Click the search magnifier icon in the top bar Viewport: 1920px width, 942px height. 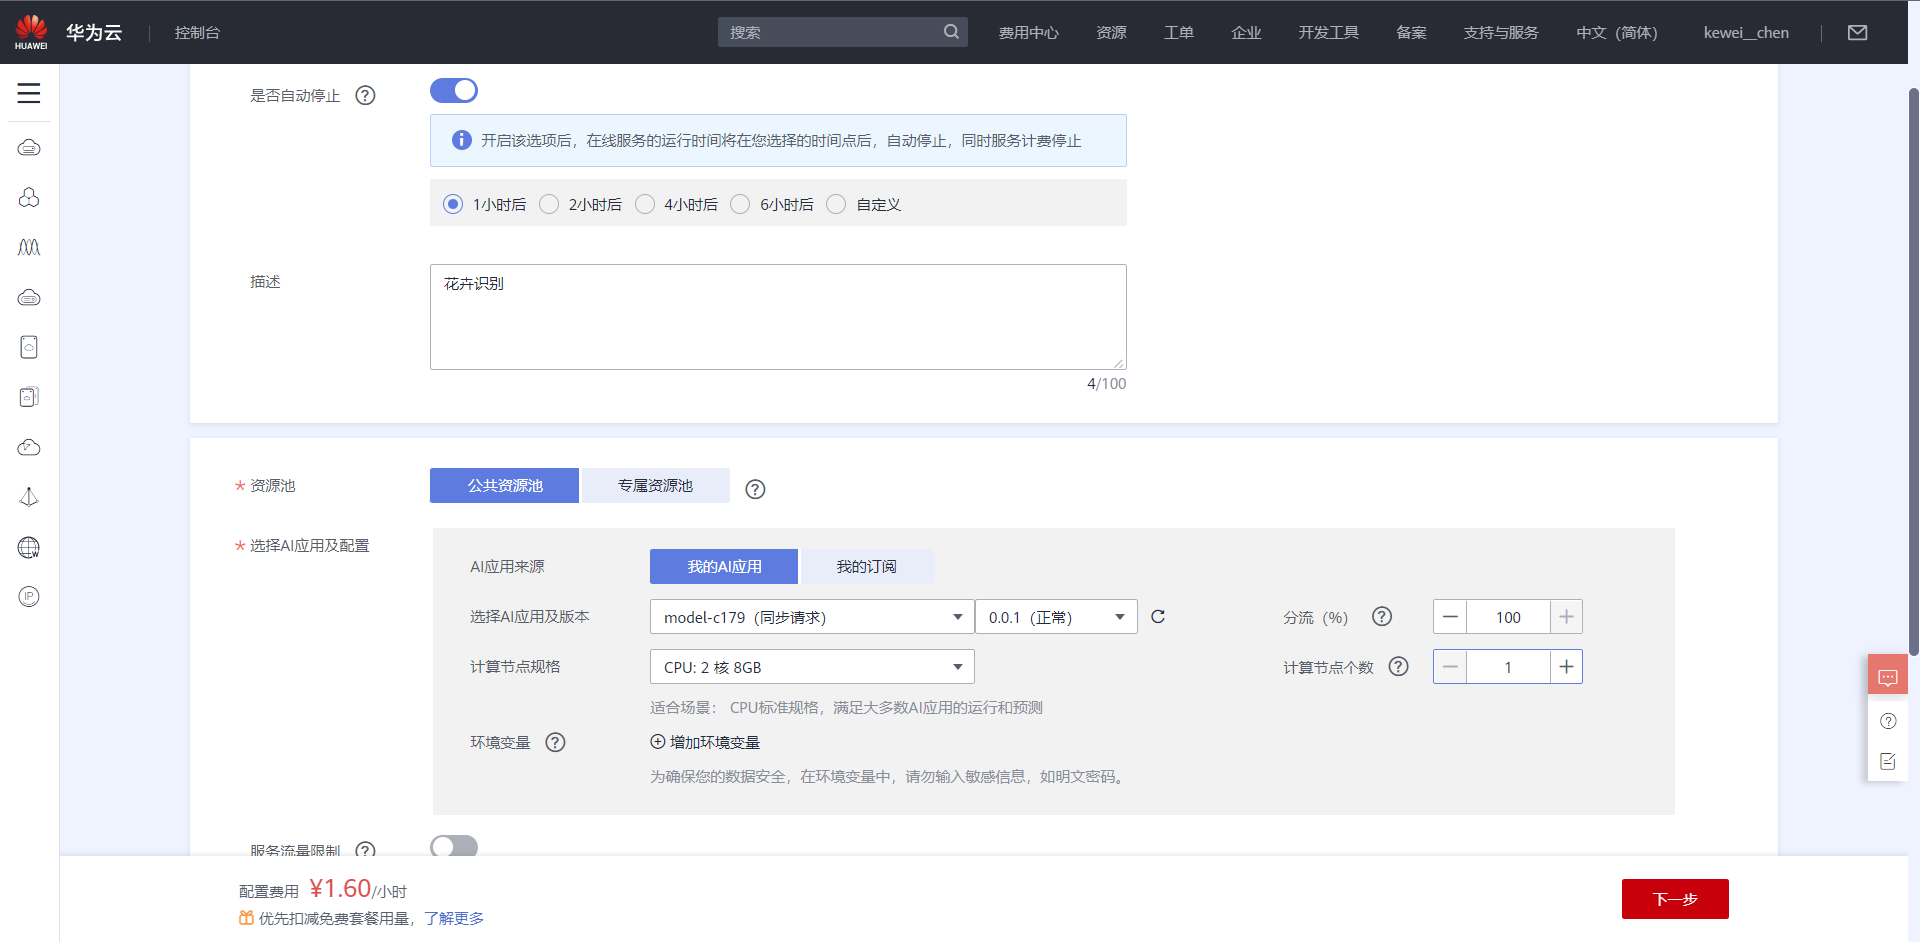tap(951, 31)
